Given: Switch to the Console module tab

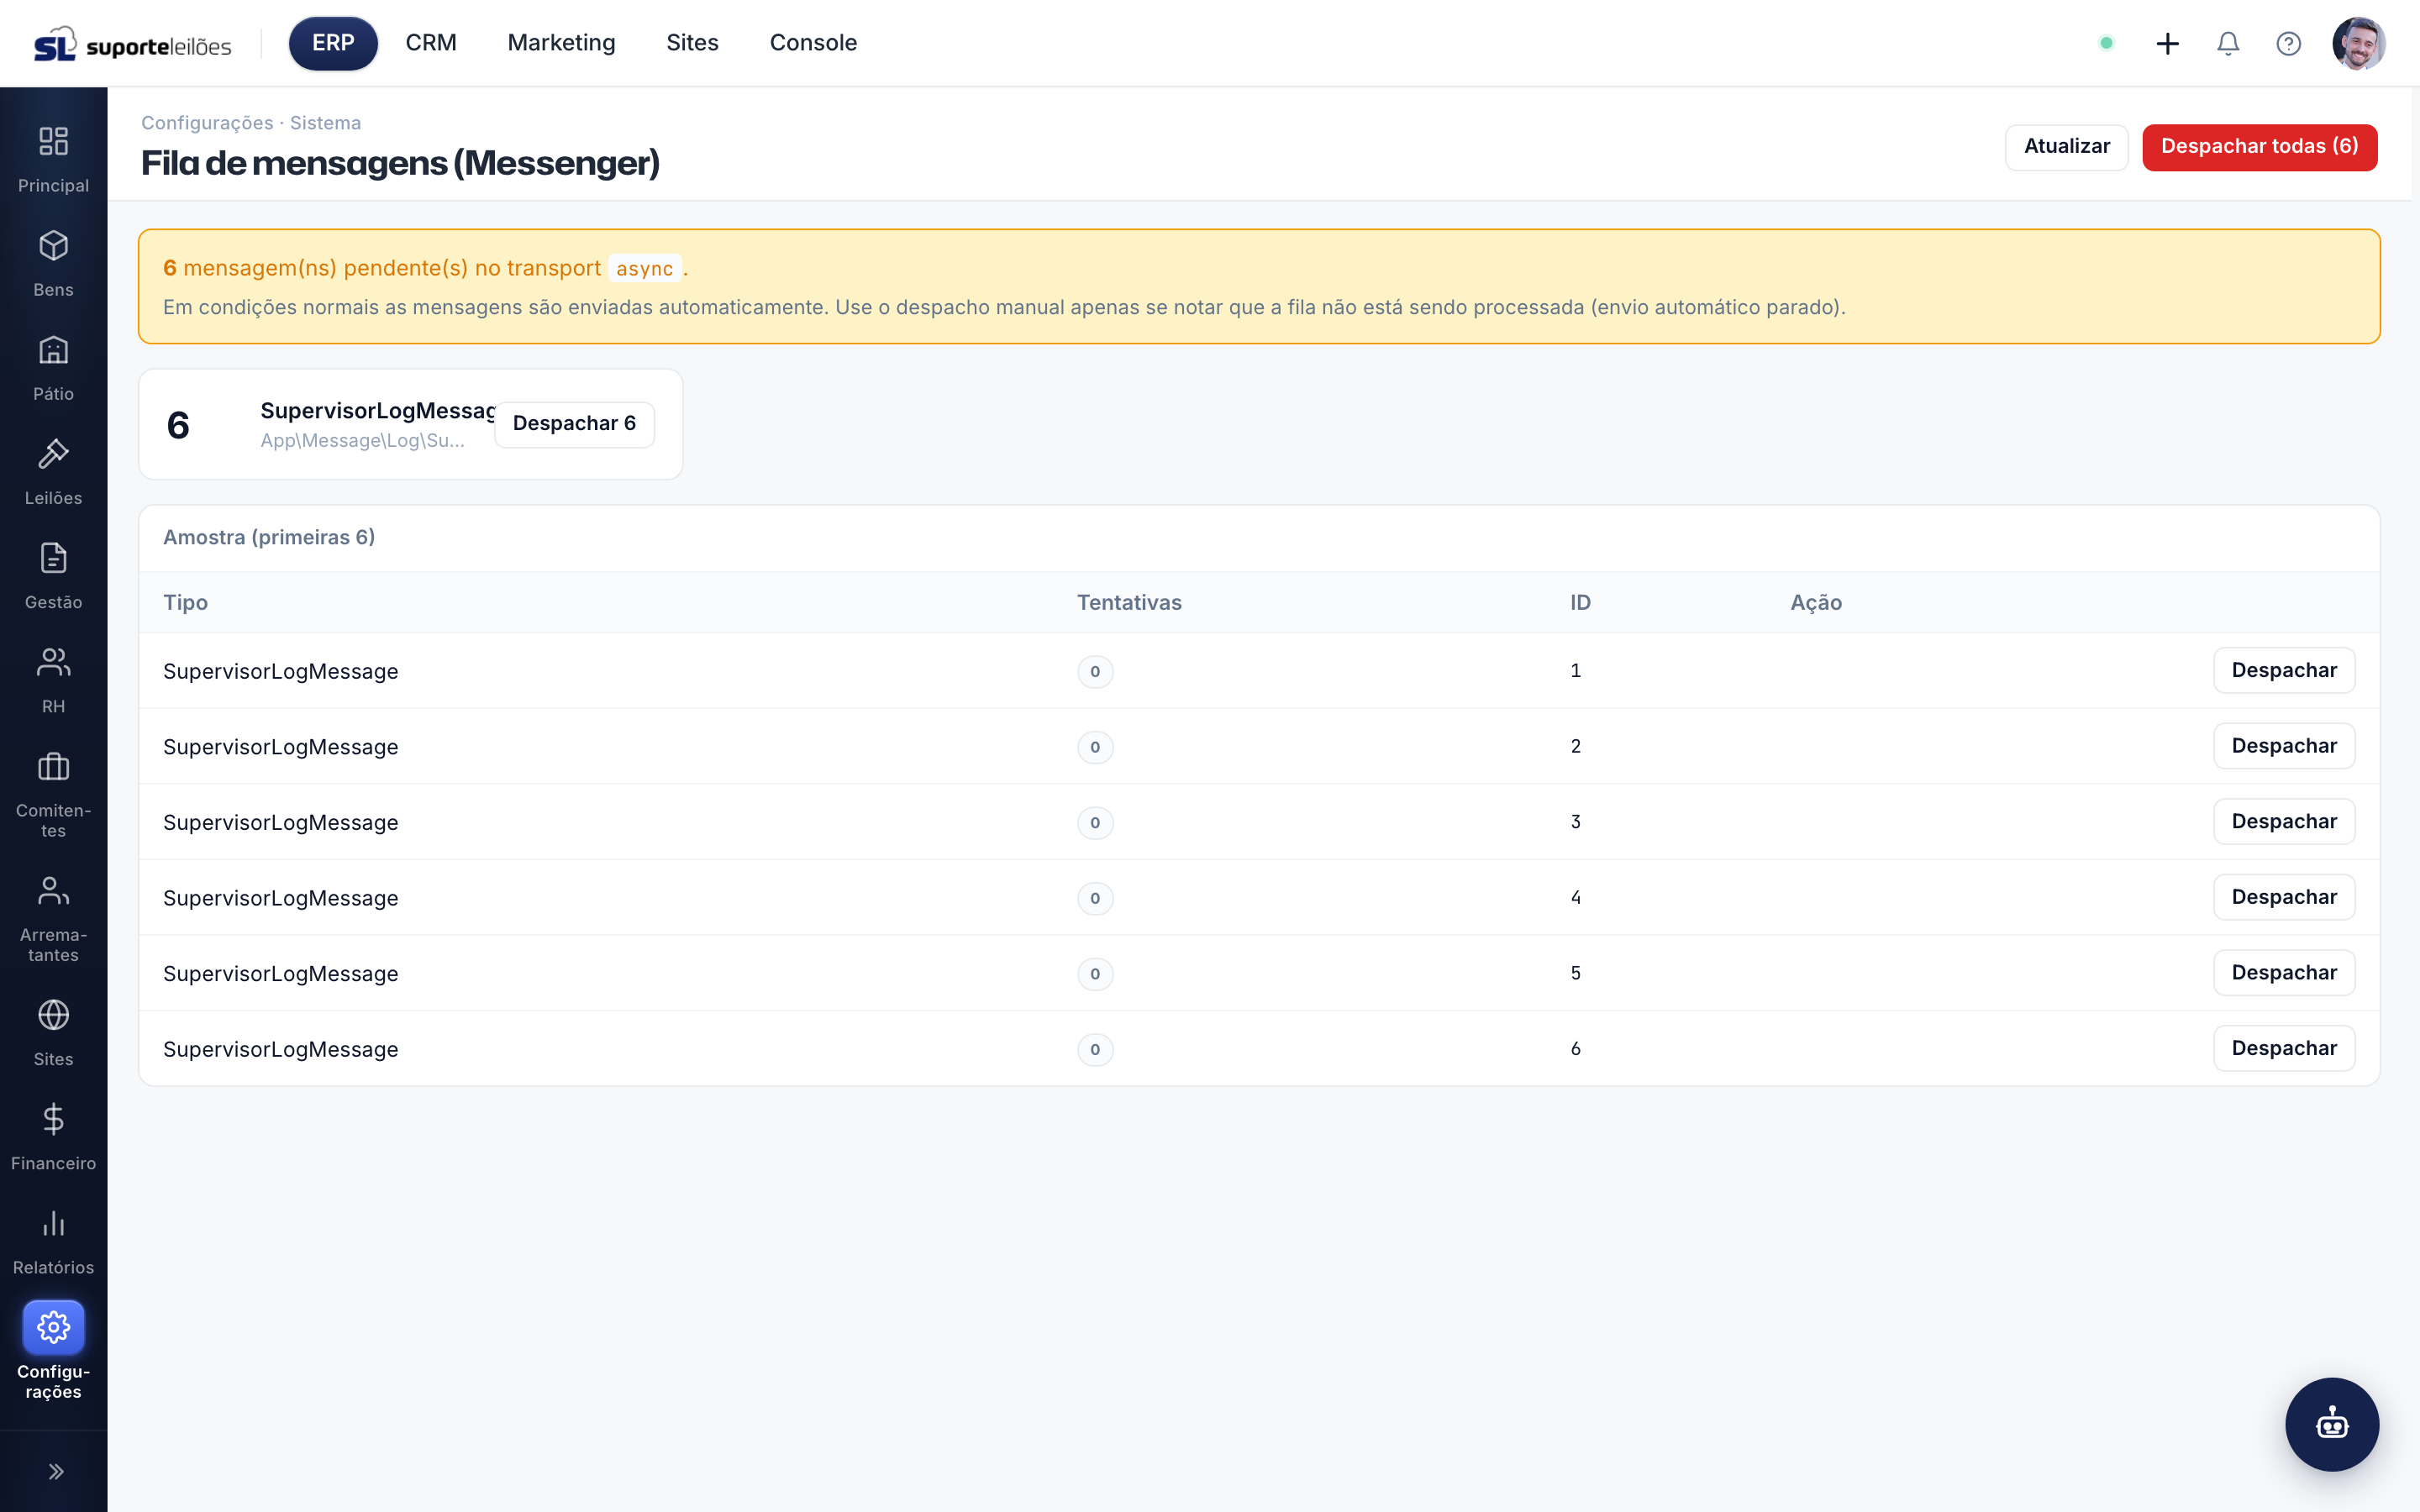Looking at the screenshot, I should 813,43.
